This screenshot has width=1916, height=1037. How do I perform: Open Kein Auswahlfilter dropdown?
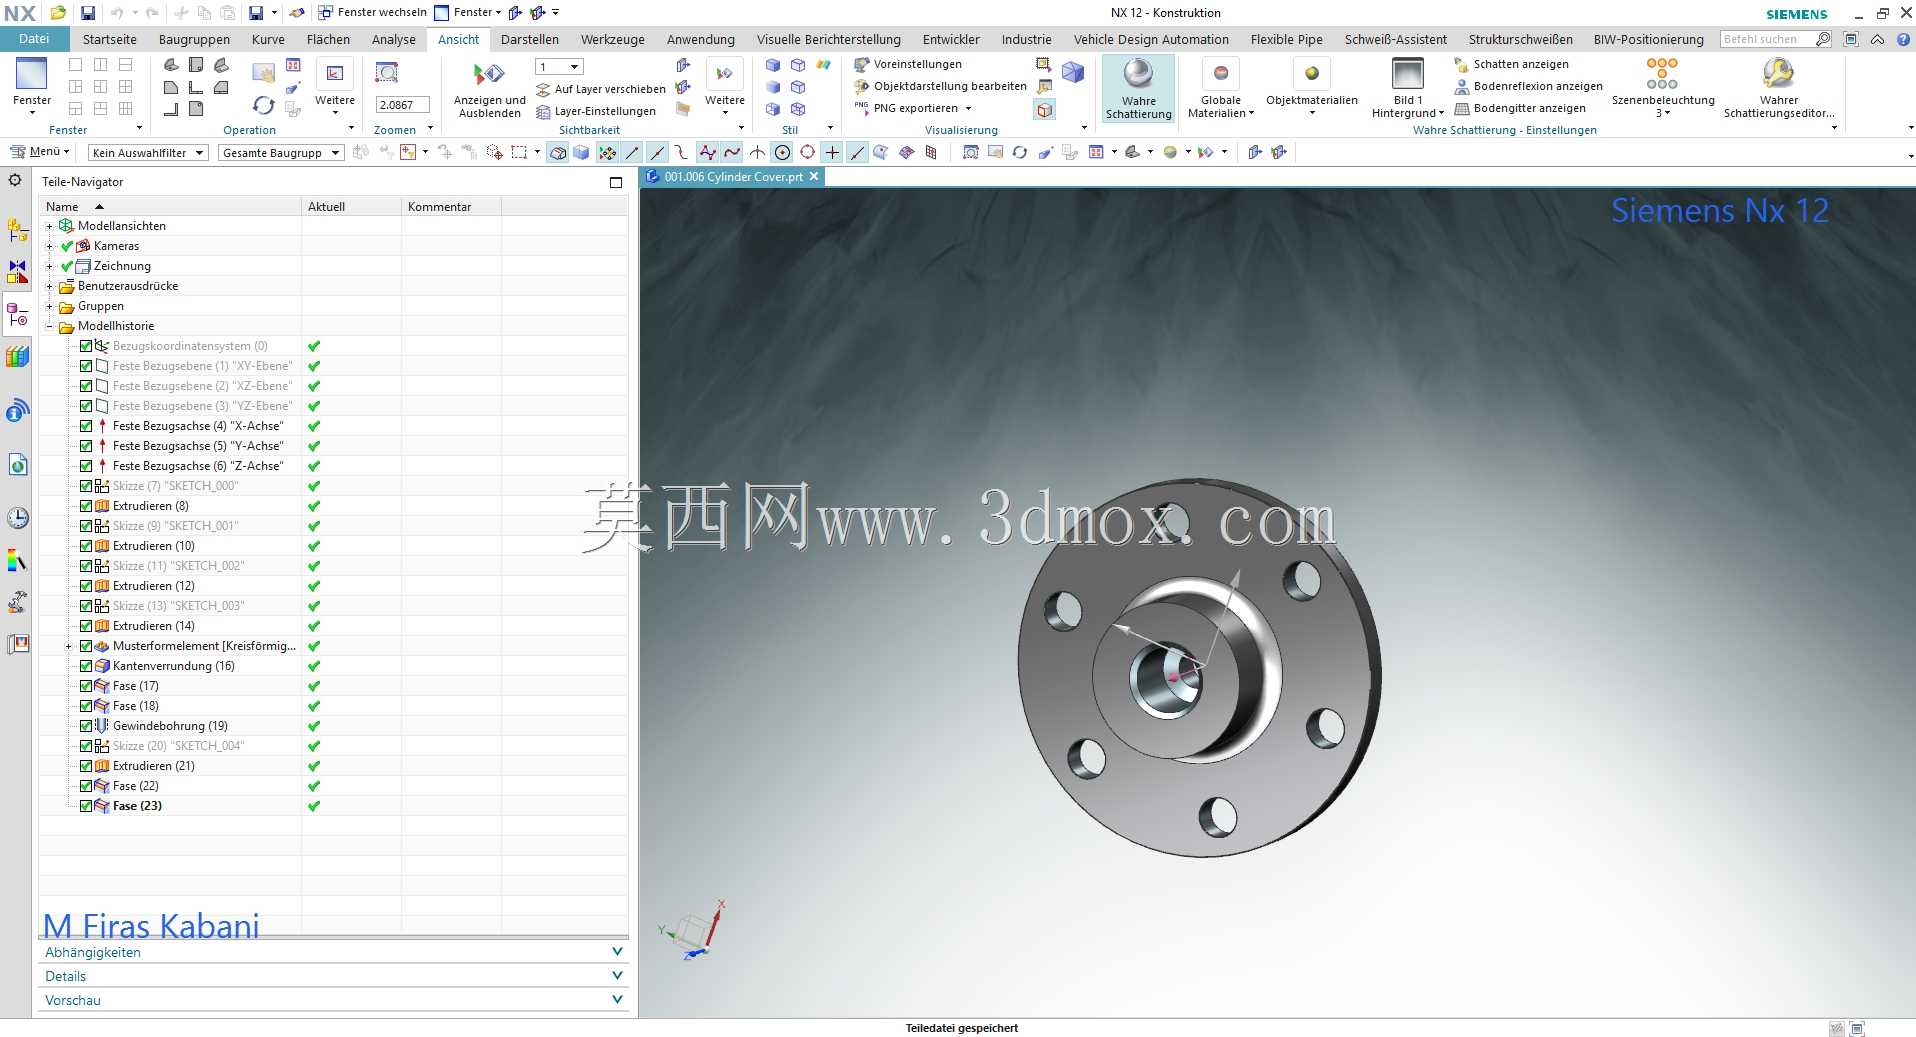148,153
